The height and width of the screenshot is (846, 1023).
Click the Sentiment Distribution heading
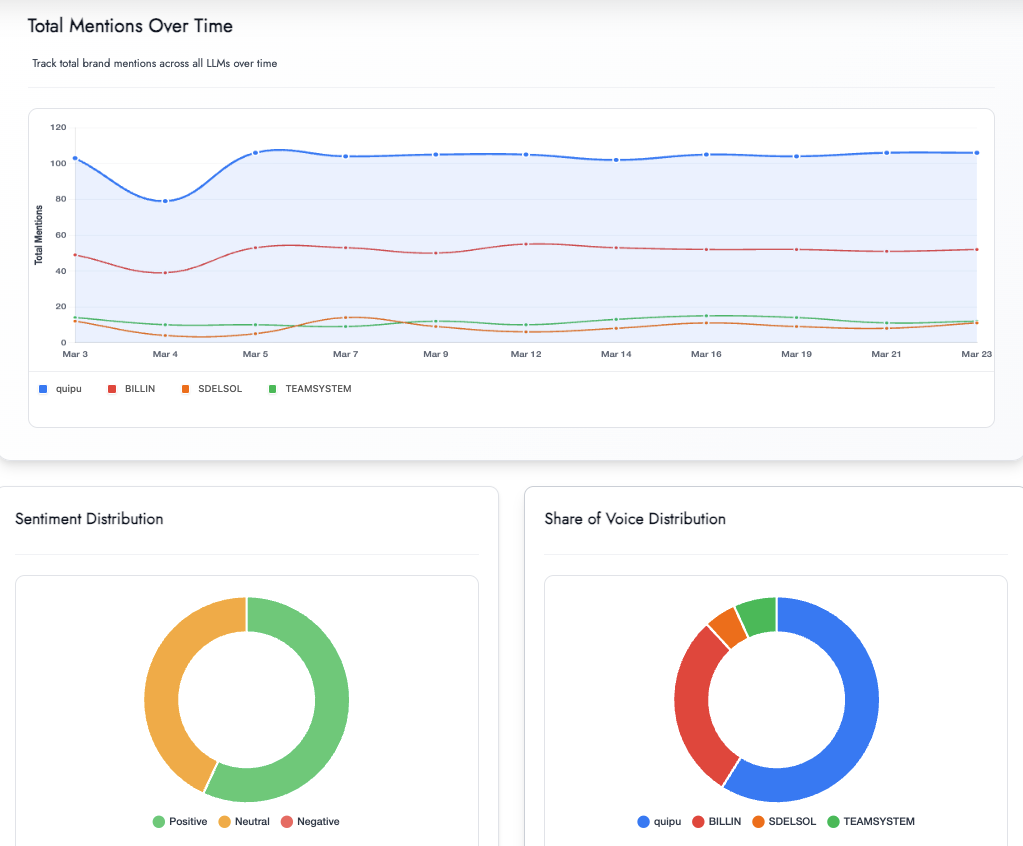coord(89,519)
